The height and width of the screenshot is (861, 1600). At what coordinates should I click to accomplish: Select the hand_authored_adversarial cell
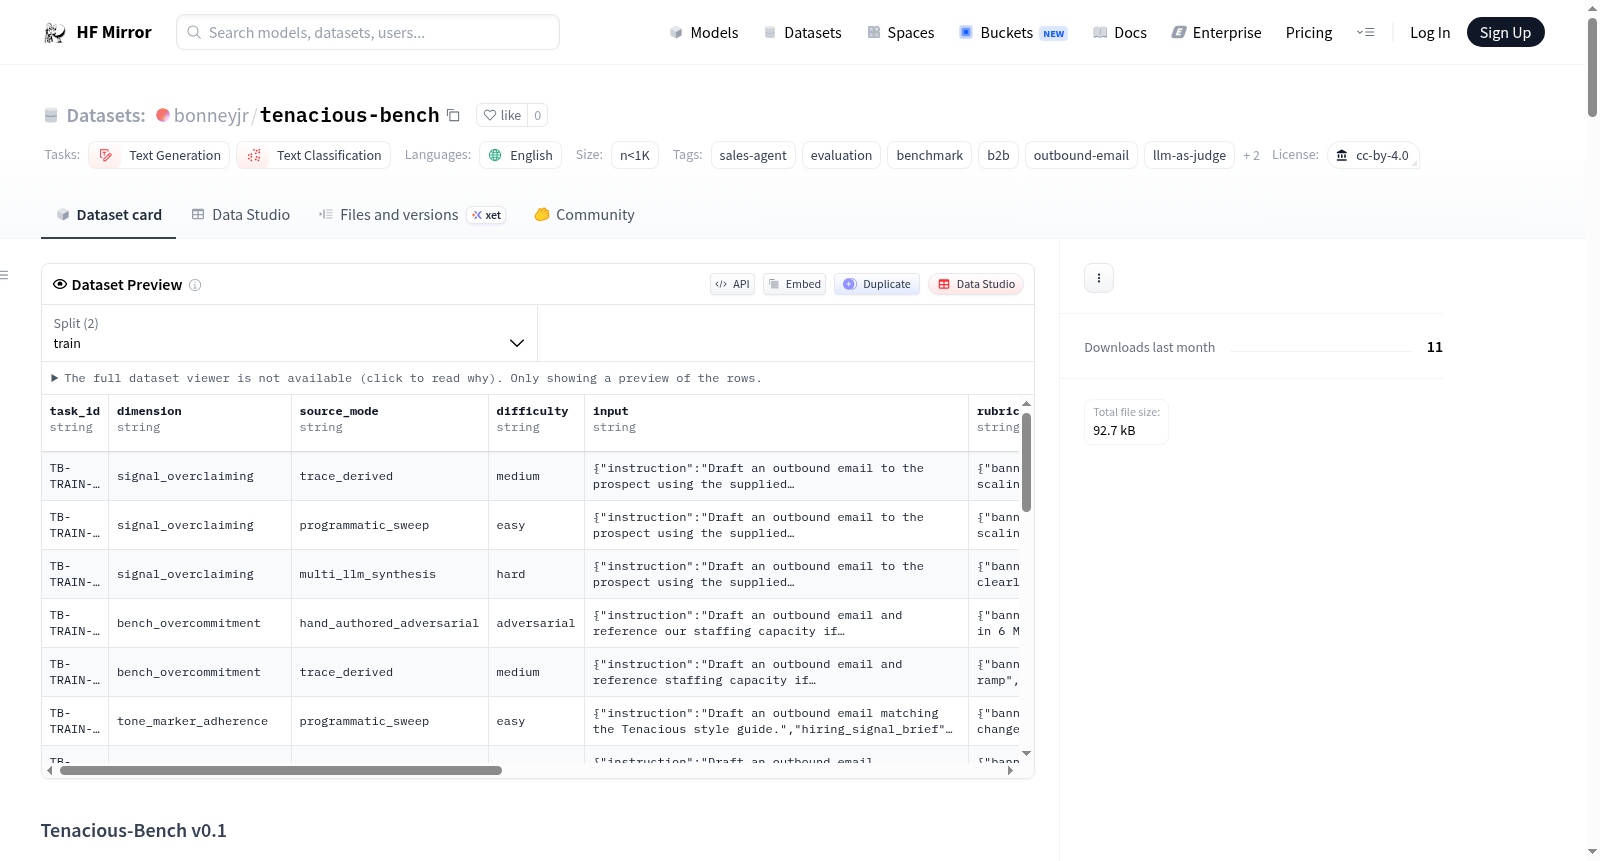click(390, 623)
